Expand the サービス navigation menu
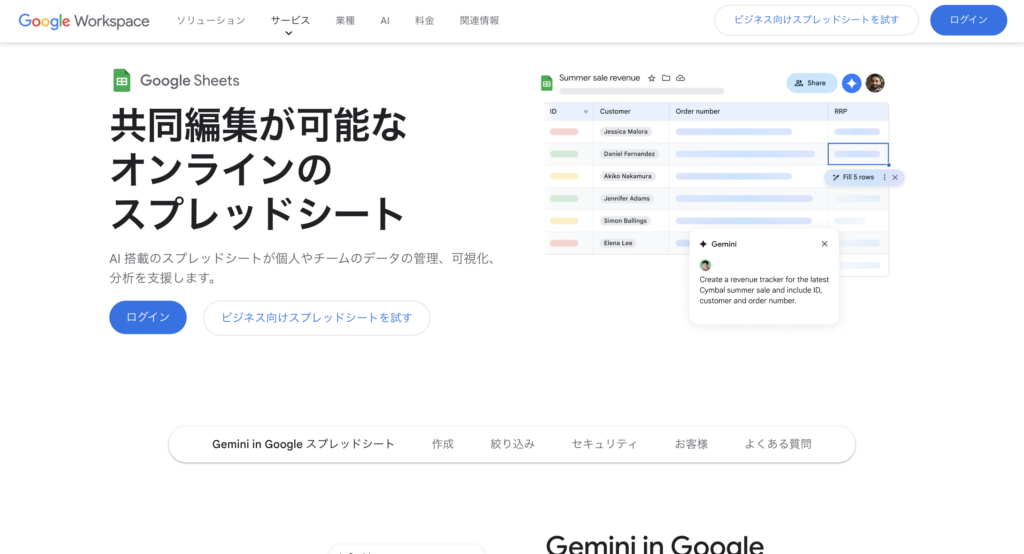 (290, 21)
